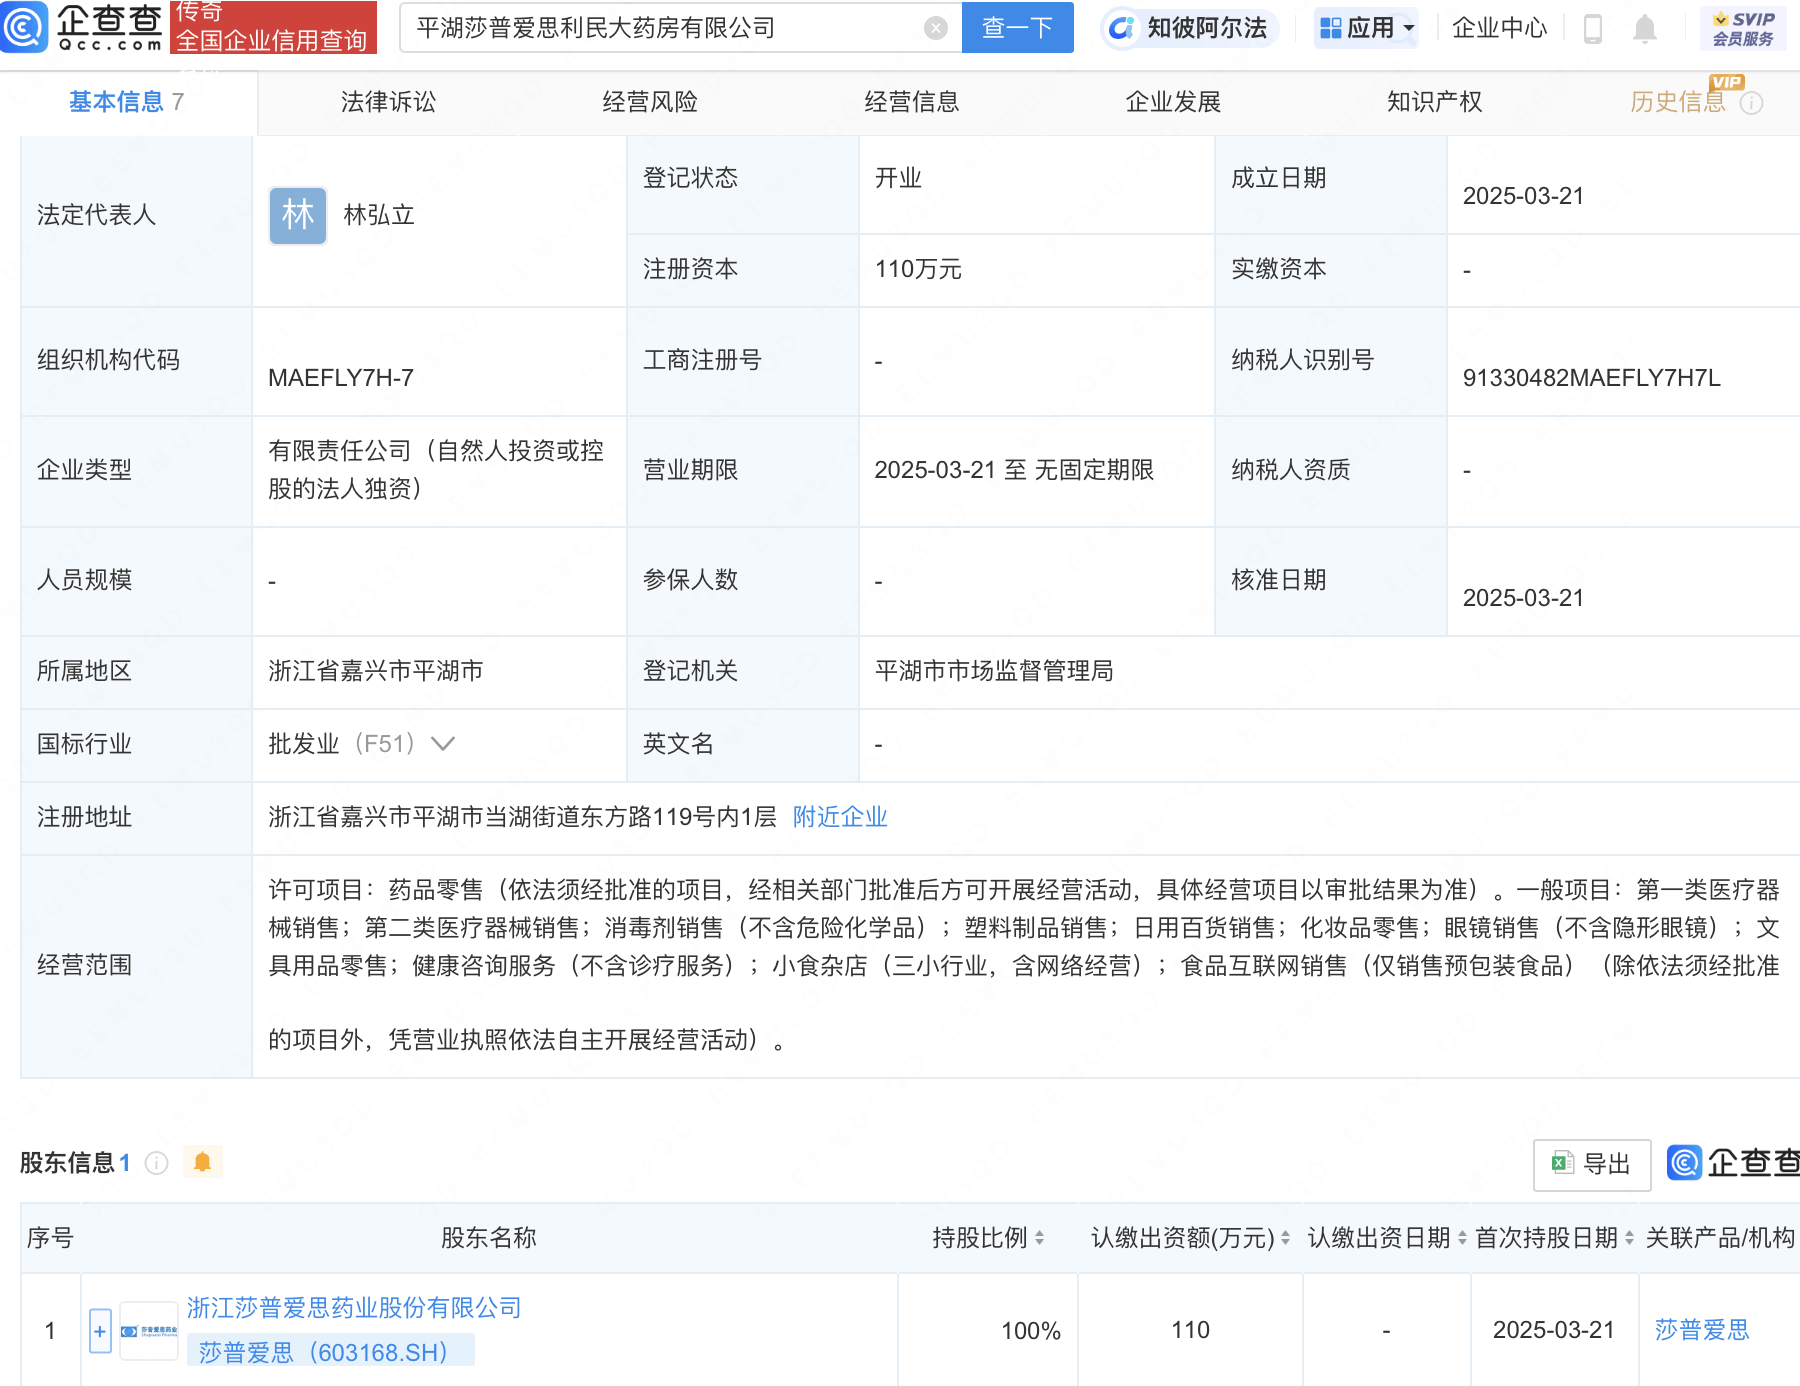Image resolution: width=1800 pixels, height=1386 pixels.
Task: Sort by 认缴出资额(万元) column arrows
Action: tap(1285, 1238)
